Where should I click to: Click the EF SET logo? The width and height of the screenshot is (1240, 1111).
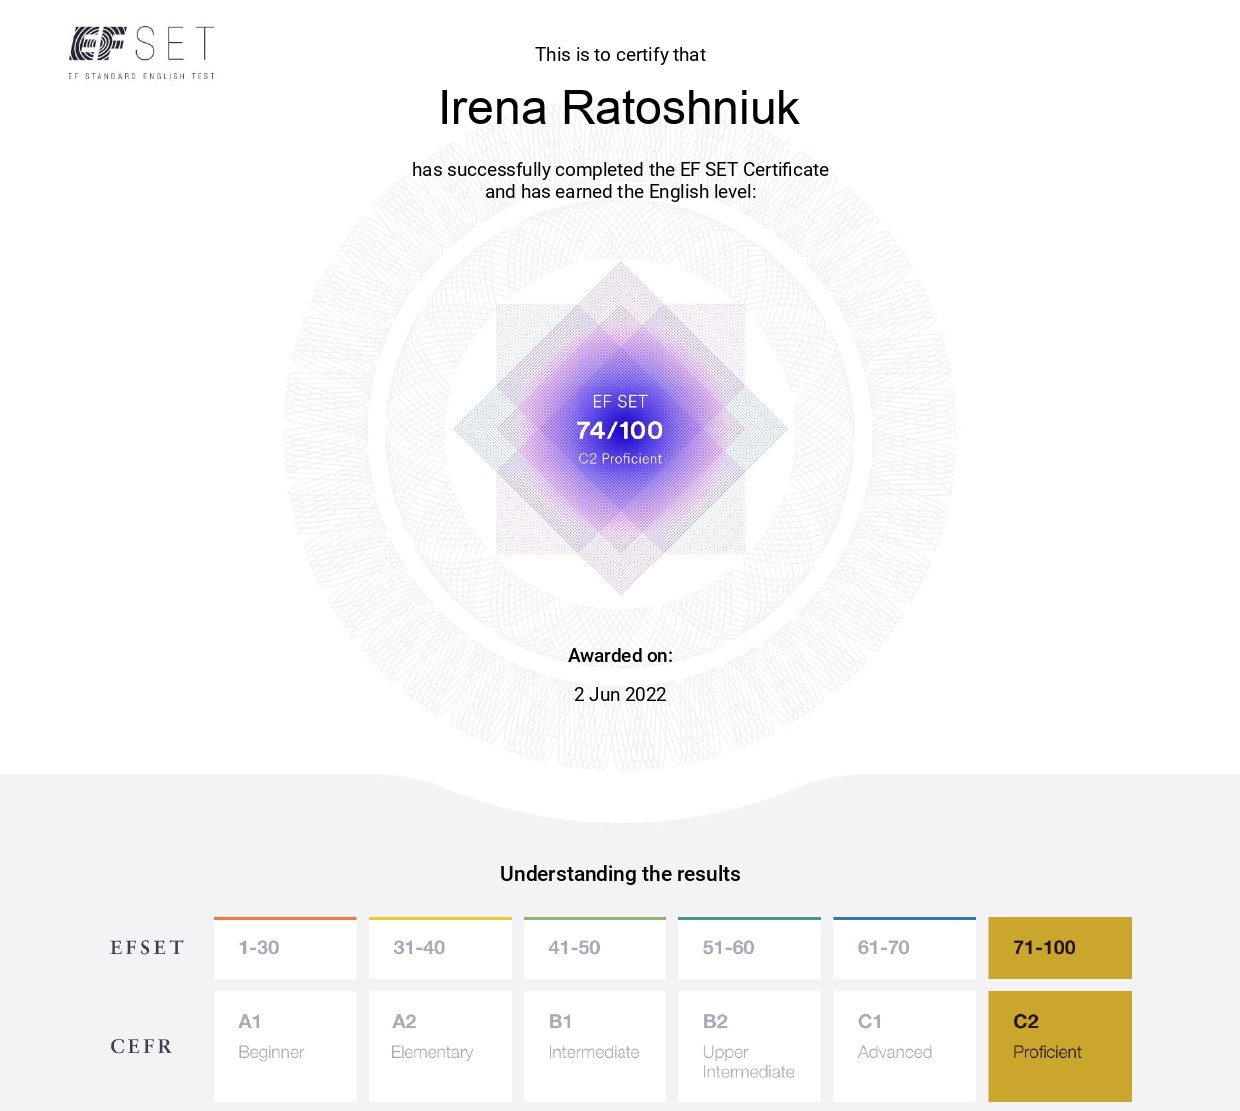pos(142,53)
